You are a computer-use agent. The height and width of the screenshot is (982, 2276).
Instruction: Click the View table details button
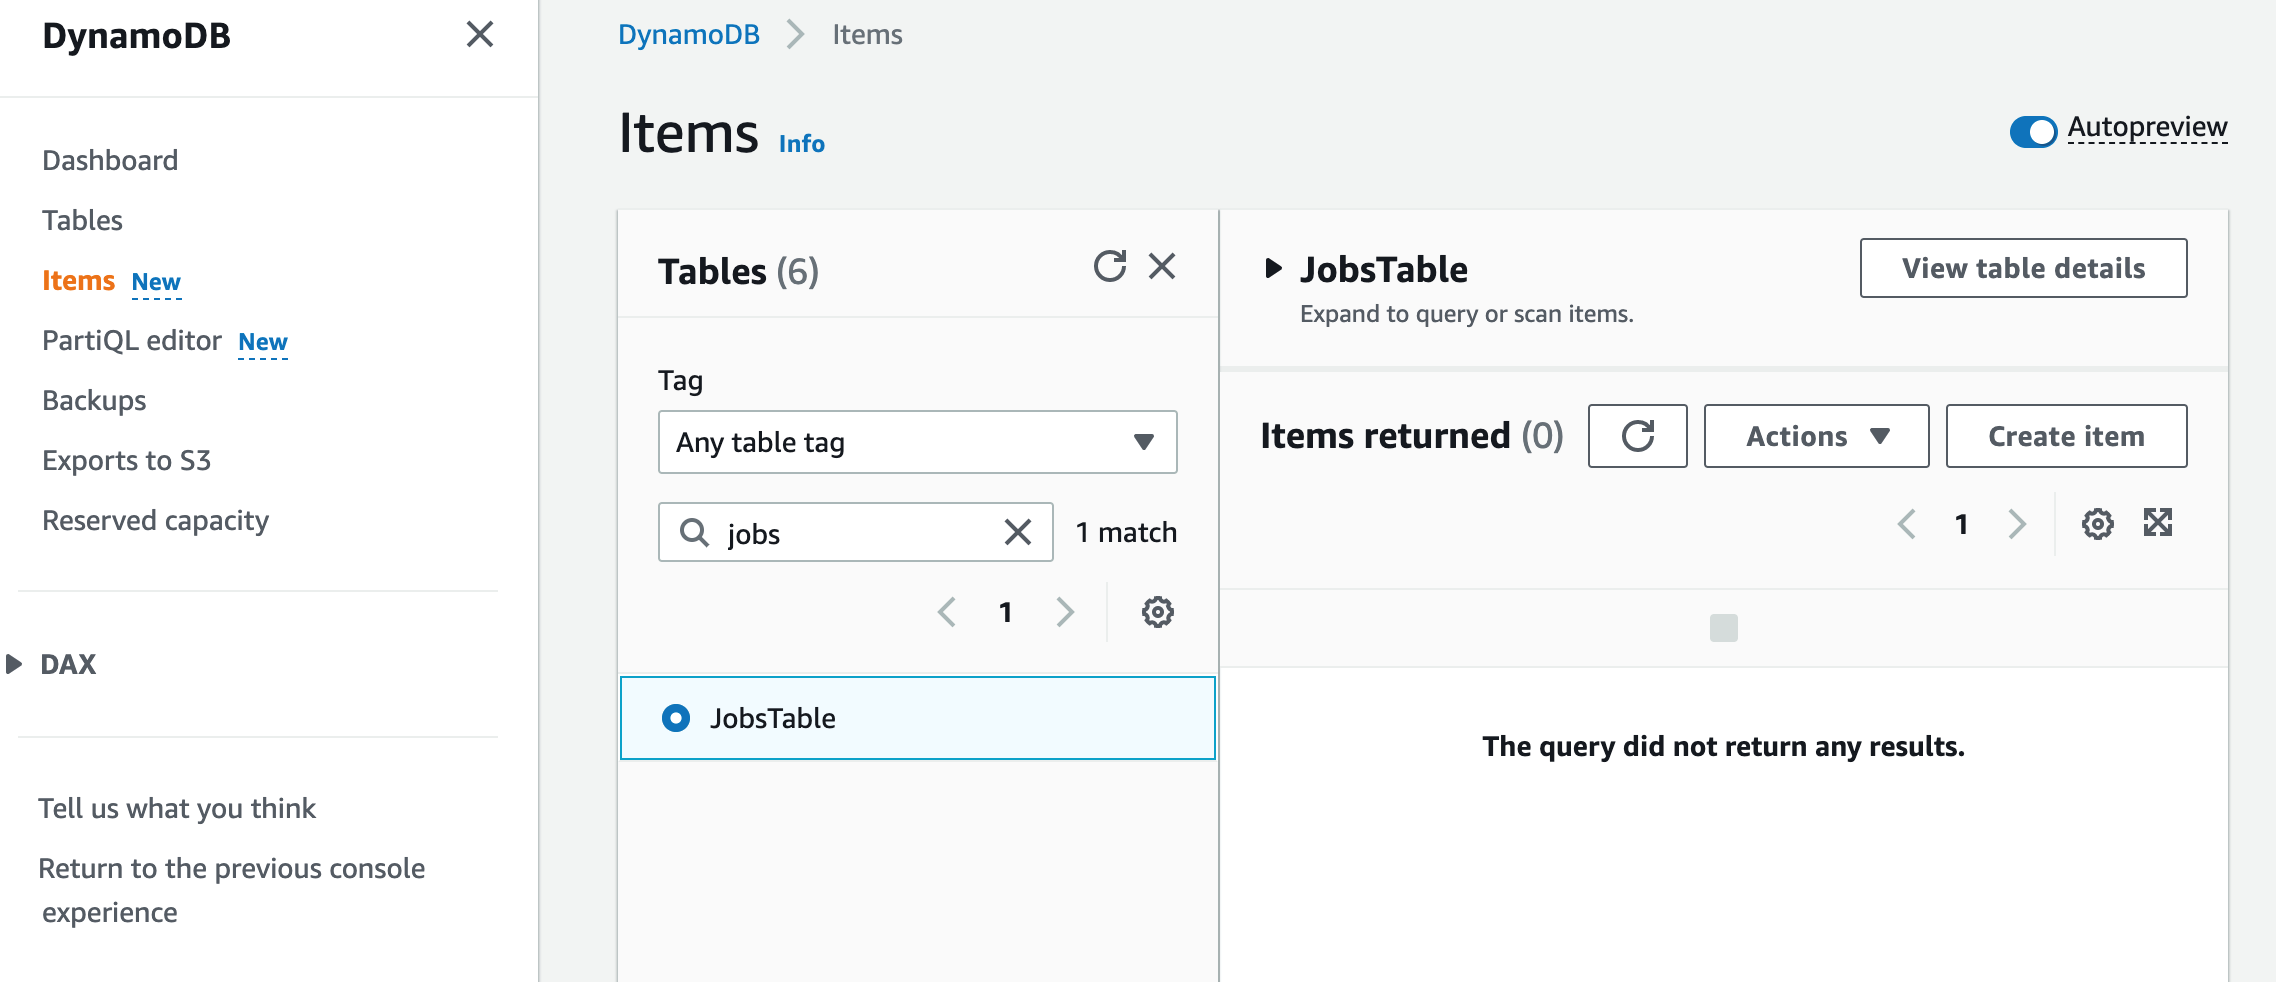tap(2022, 267)
